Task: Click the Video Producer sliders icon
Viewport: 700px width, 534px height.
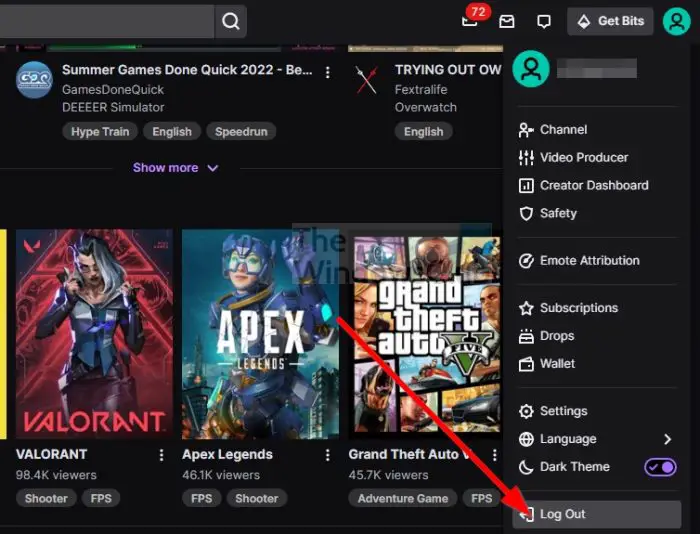Action: [x=526, y=158]
